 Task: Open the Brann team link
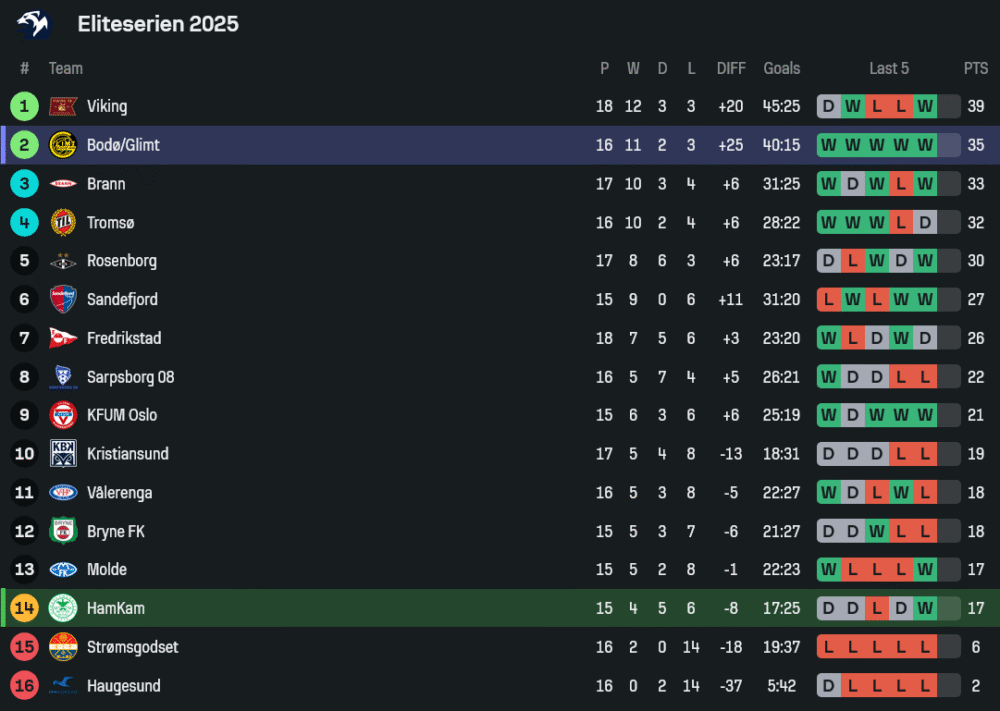tap(106, 184)
